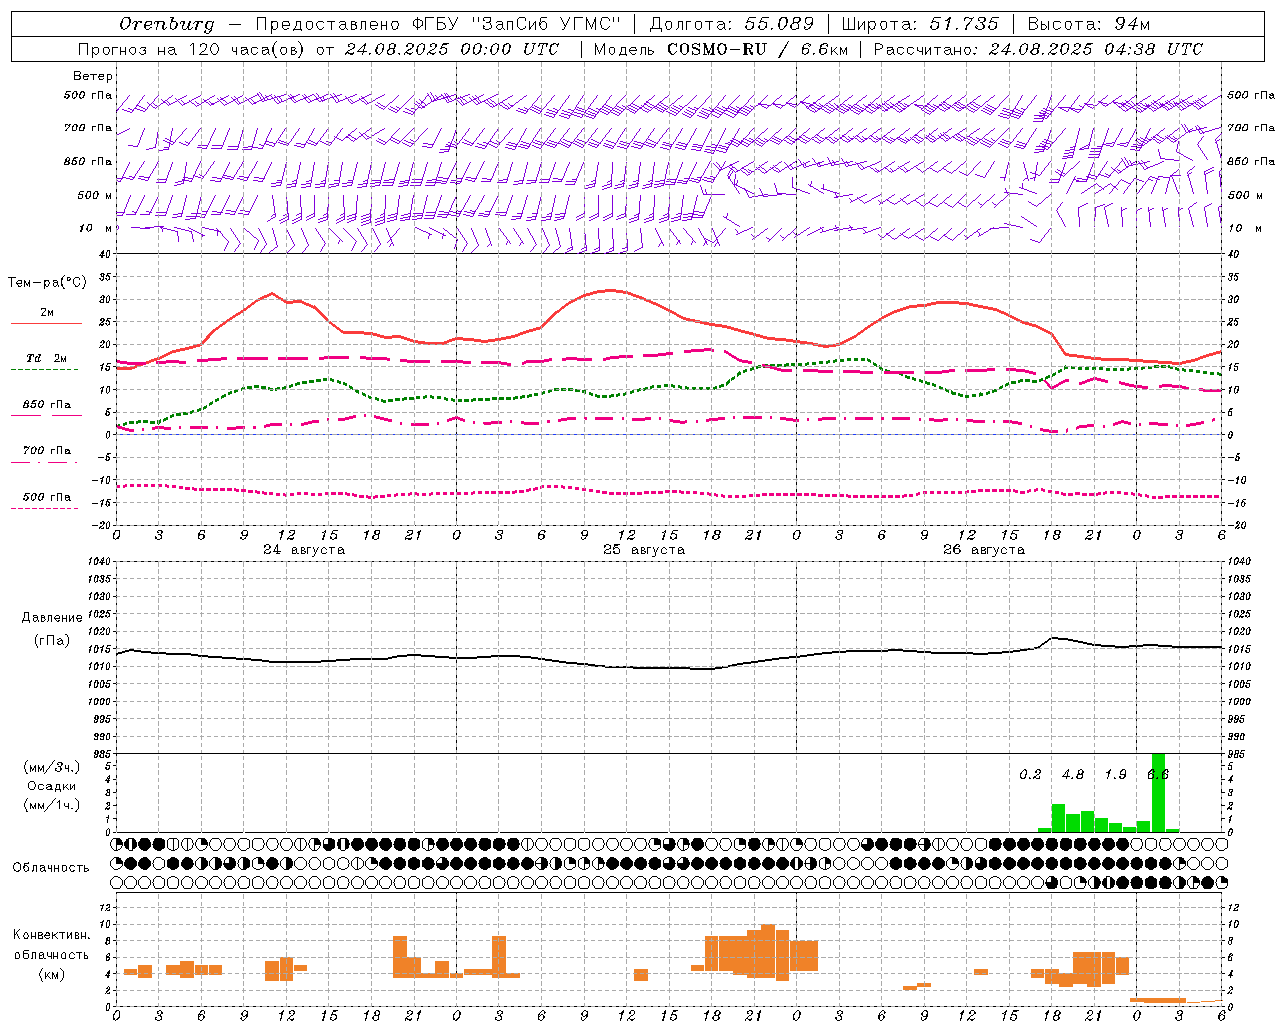The width and height of the screenshot is (1280, 1024).
Task: Click the Конвективн. convective cloud label
Action: tap(52, 935)
